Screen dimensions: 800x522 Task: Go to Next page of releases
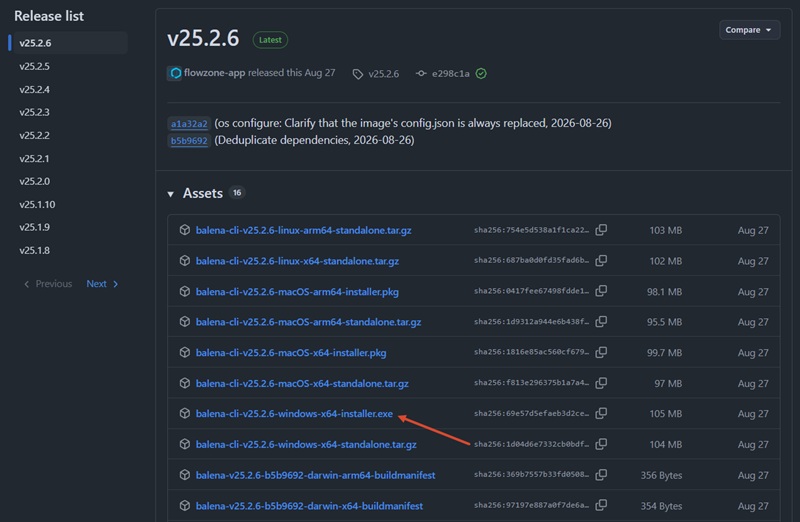(x=102, y=284)
